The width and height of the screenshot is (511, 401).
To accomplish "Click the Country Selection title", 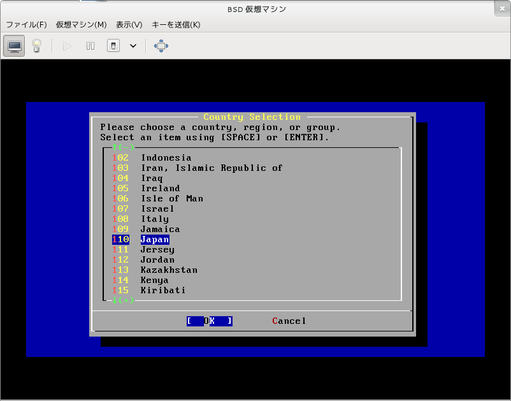I will 252,117.
